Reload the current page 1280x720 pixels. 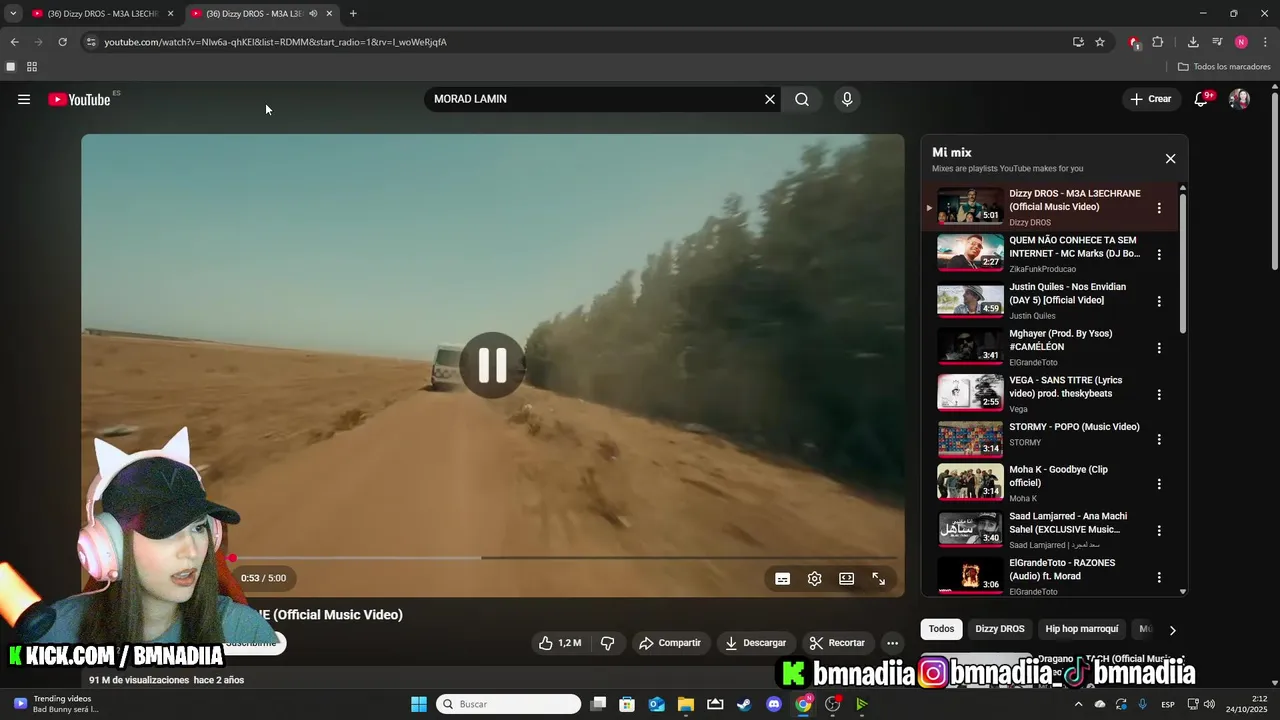pyautogui.click(x=62, y=42)
